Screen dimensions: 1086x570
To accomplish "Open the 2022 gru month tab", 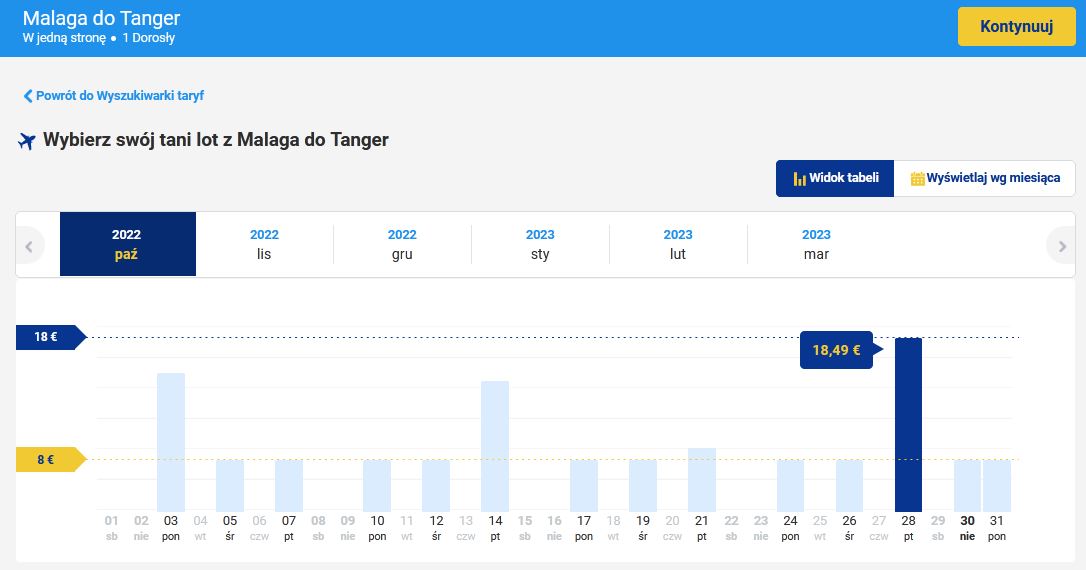I will 402,245.
